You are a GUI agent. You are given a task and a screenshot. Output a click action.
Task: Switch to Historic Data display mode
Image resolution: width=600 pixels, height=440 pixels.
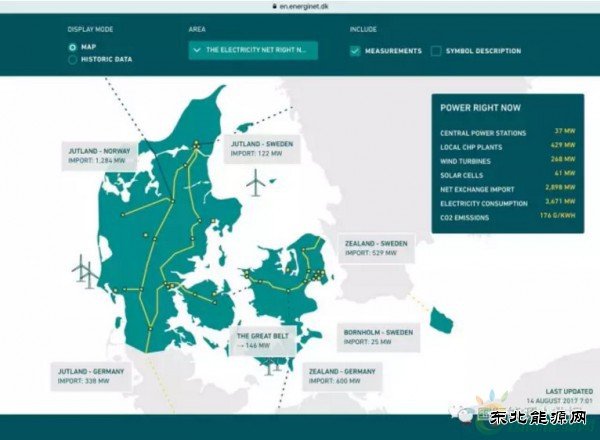coord(73,60)
